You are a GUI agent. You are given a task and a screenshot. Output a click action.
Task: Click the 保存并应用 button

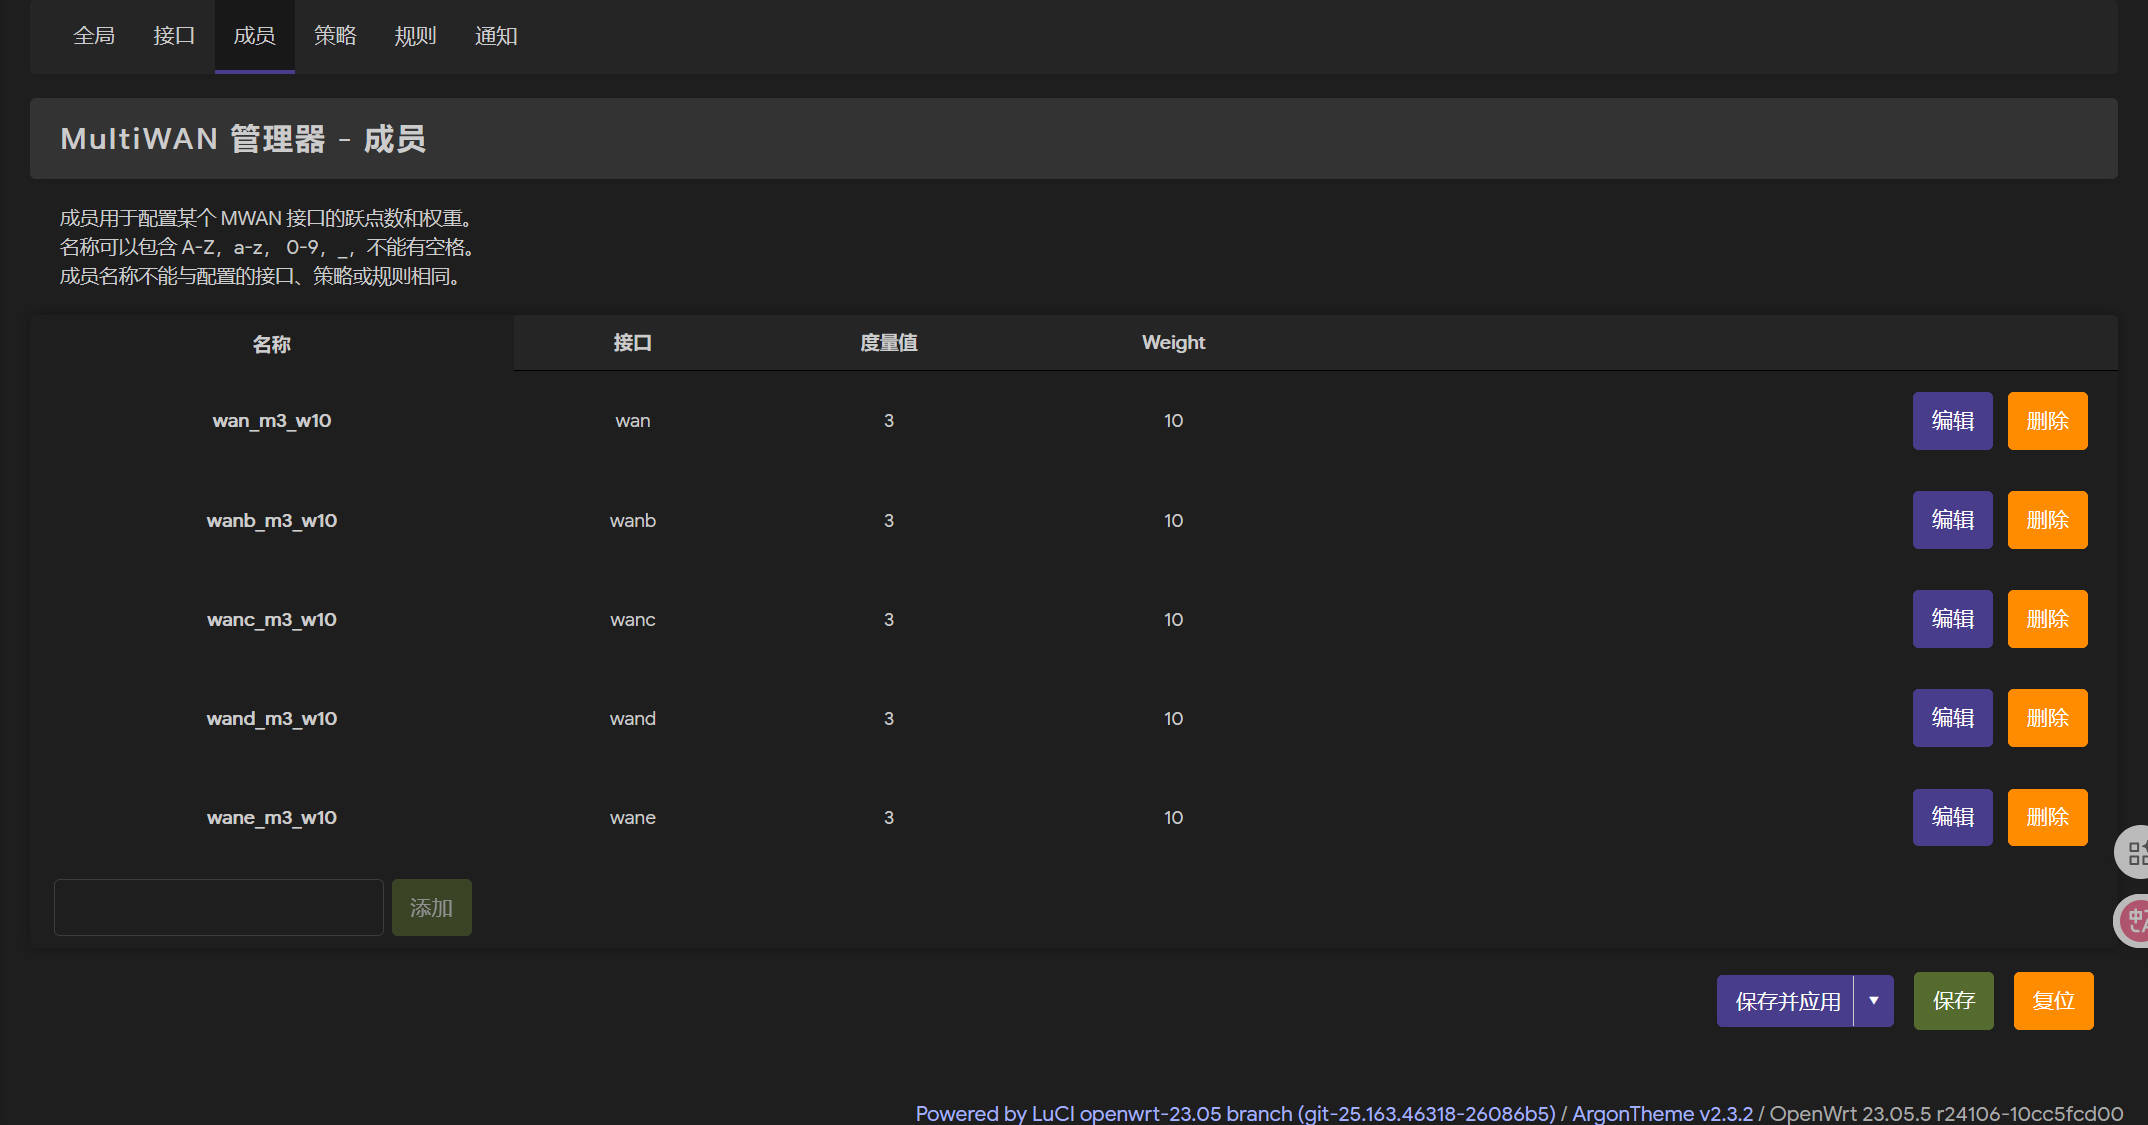1786,1001
